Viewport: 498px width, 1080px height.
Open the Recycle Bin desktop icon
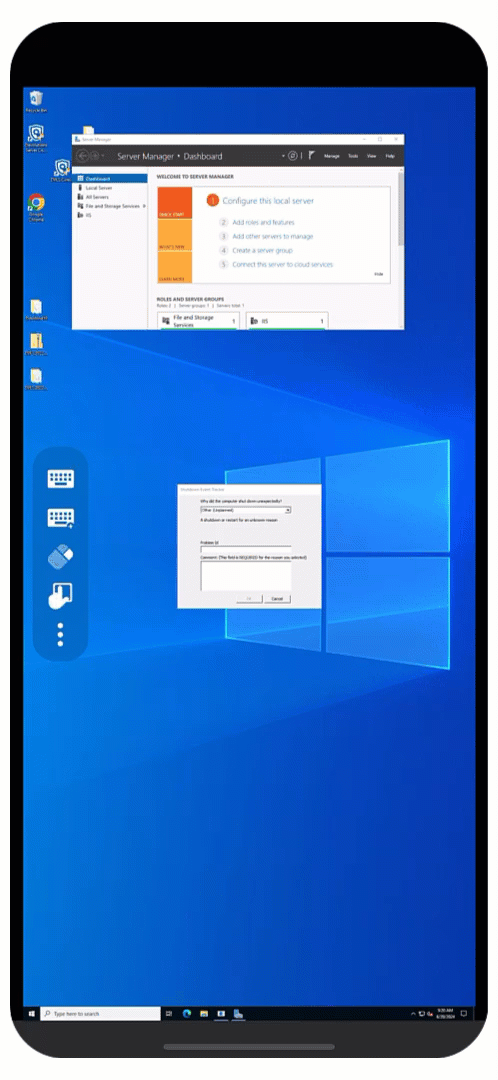(x=36, y=101)
